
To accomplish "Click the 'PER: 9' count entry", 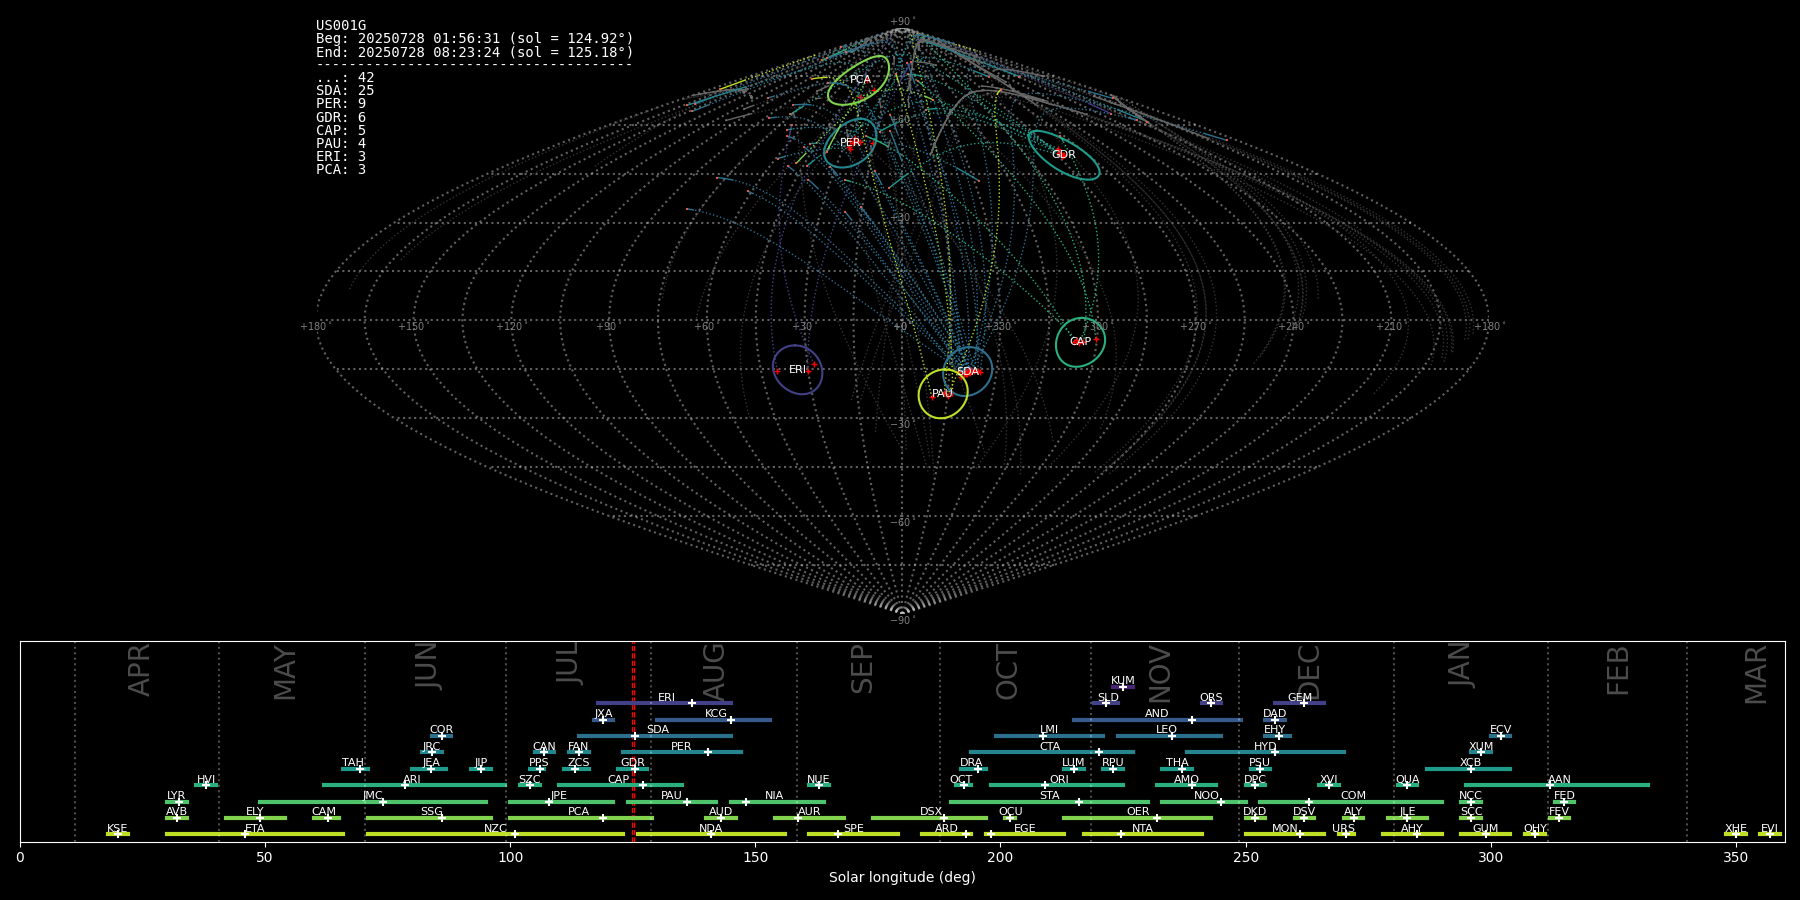I will [341, 104].
